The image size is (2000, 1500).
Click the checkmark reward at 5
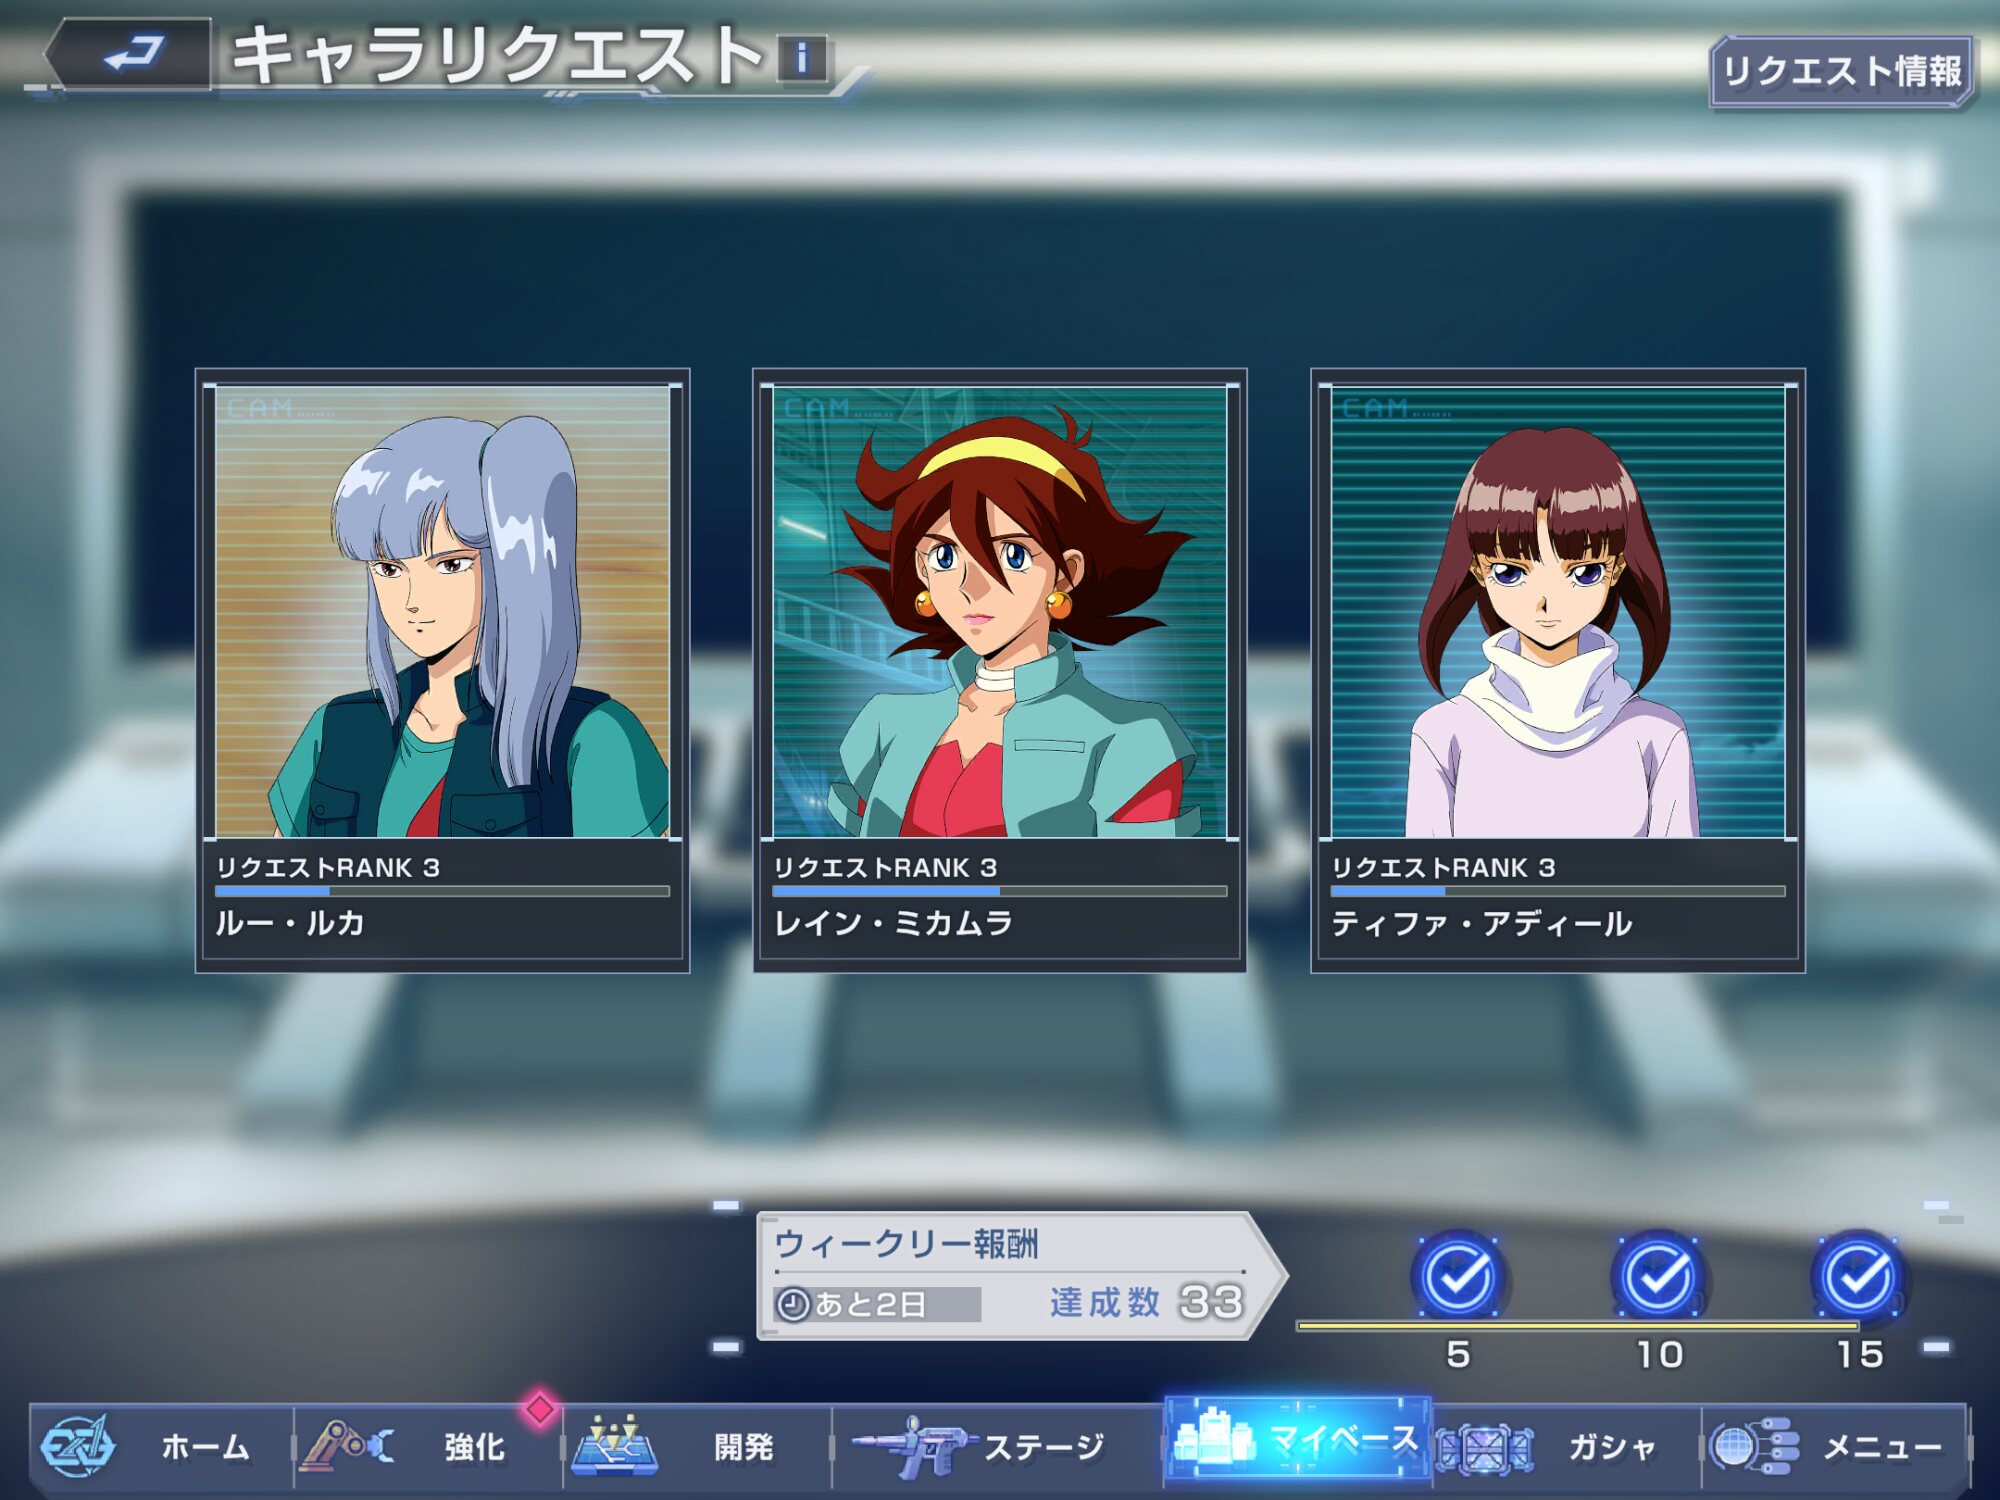(1458, 1276)
